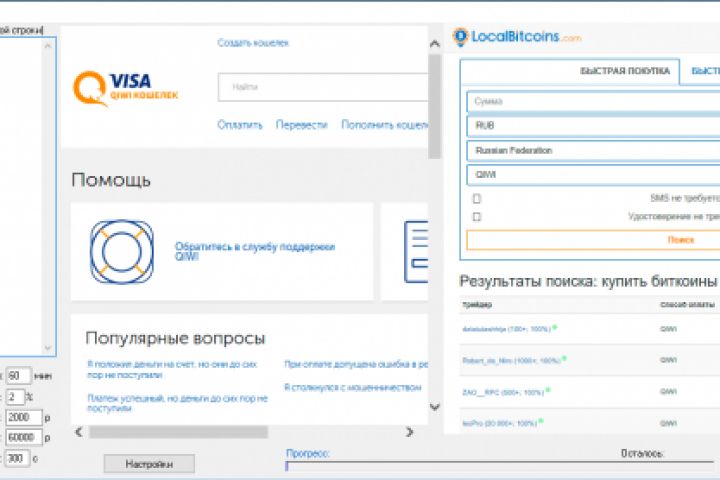
Task: Click the field containing 60000 р
Action: [x=23, y=437]
